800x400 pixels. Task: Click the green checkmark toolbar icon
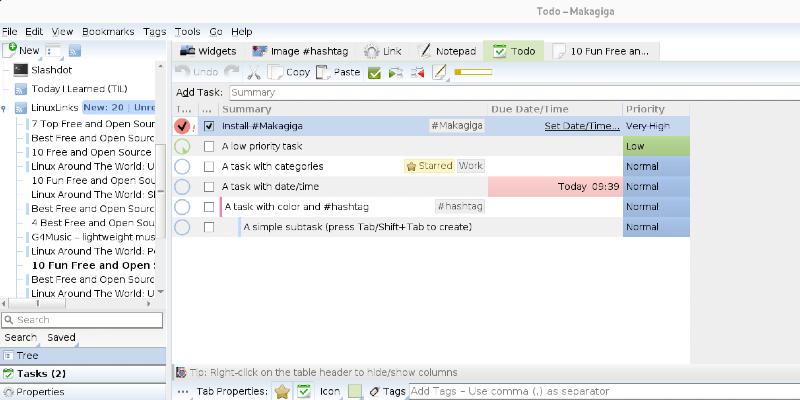(375, 72)
